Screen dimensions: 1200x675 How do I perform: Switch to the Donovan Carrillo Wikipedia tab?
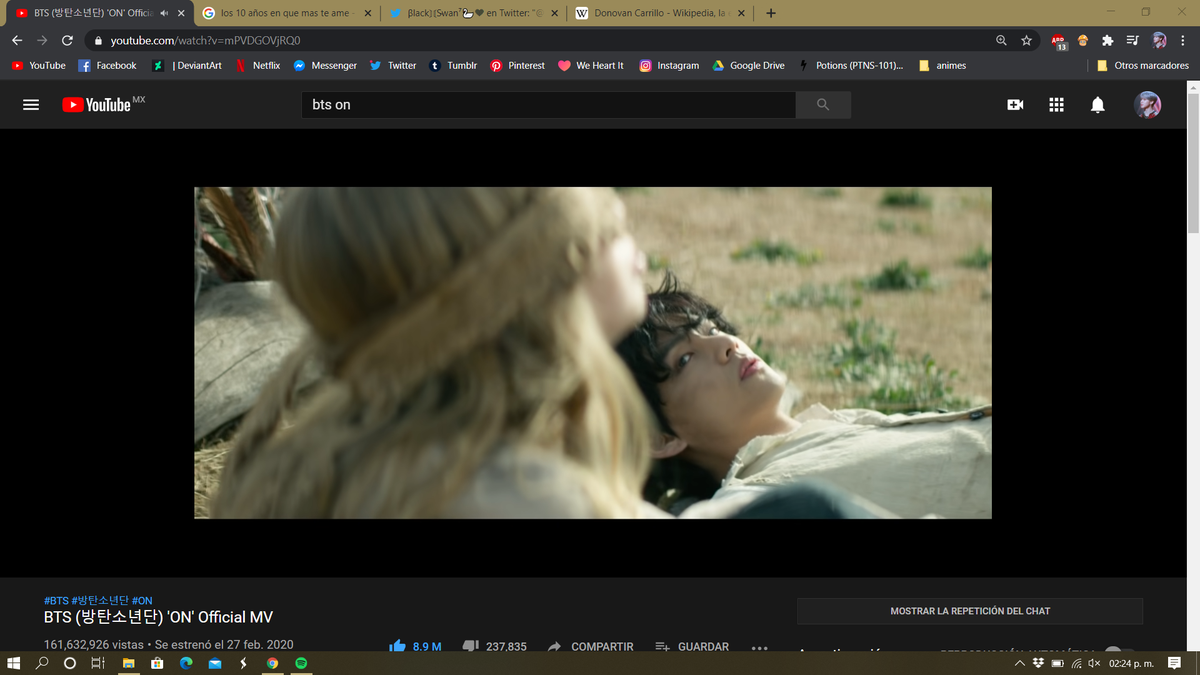pyautogui.click(x=660, y=13)
